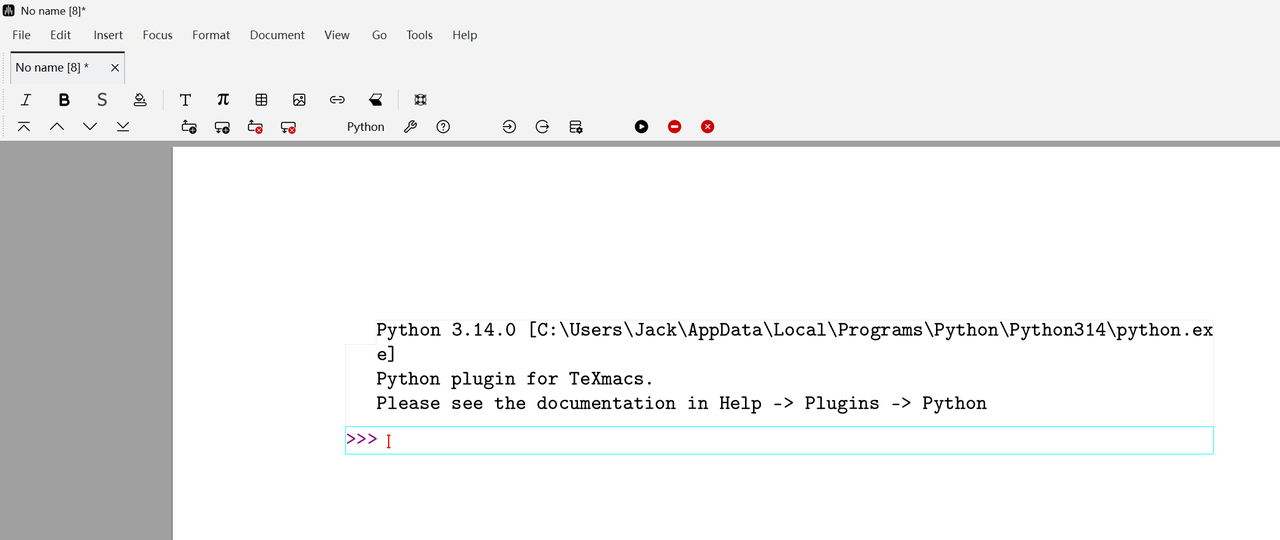Open the Python session dropdown

[x=365, y=127]
